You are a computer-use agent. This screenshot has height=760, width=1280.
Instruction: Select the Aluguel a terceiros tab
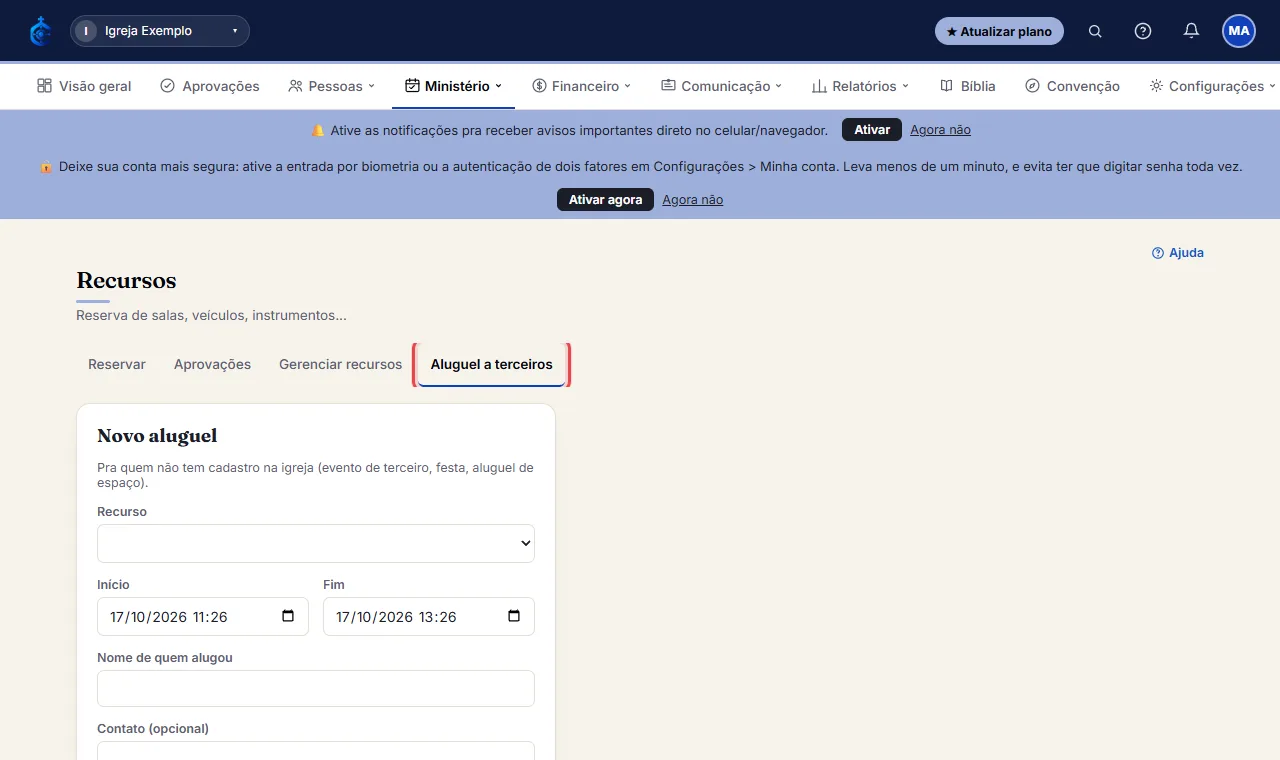(492, 365)
